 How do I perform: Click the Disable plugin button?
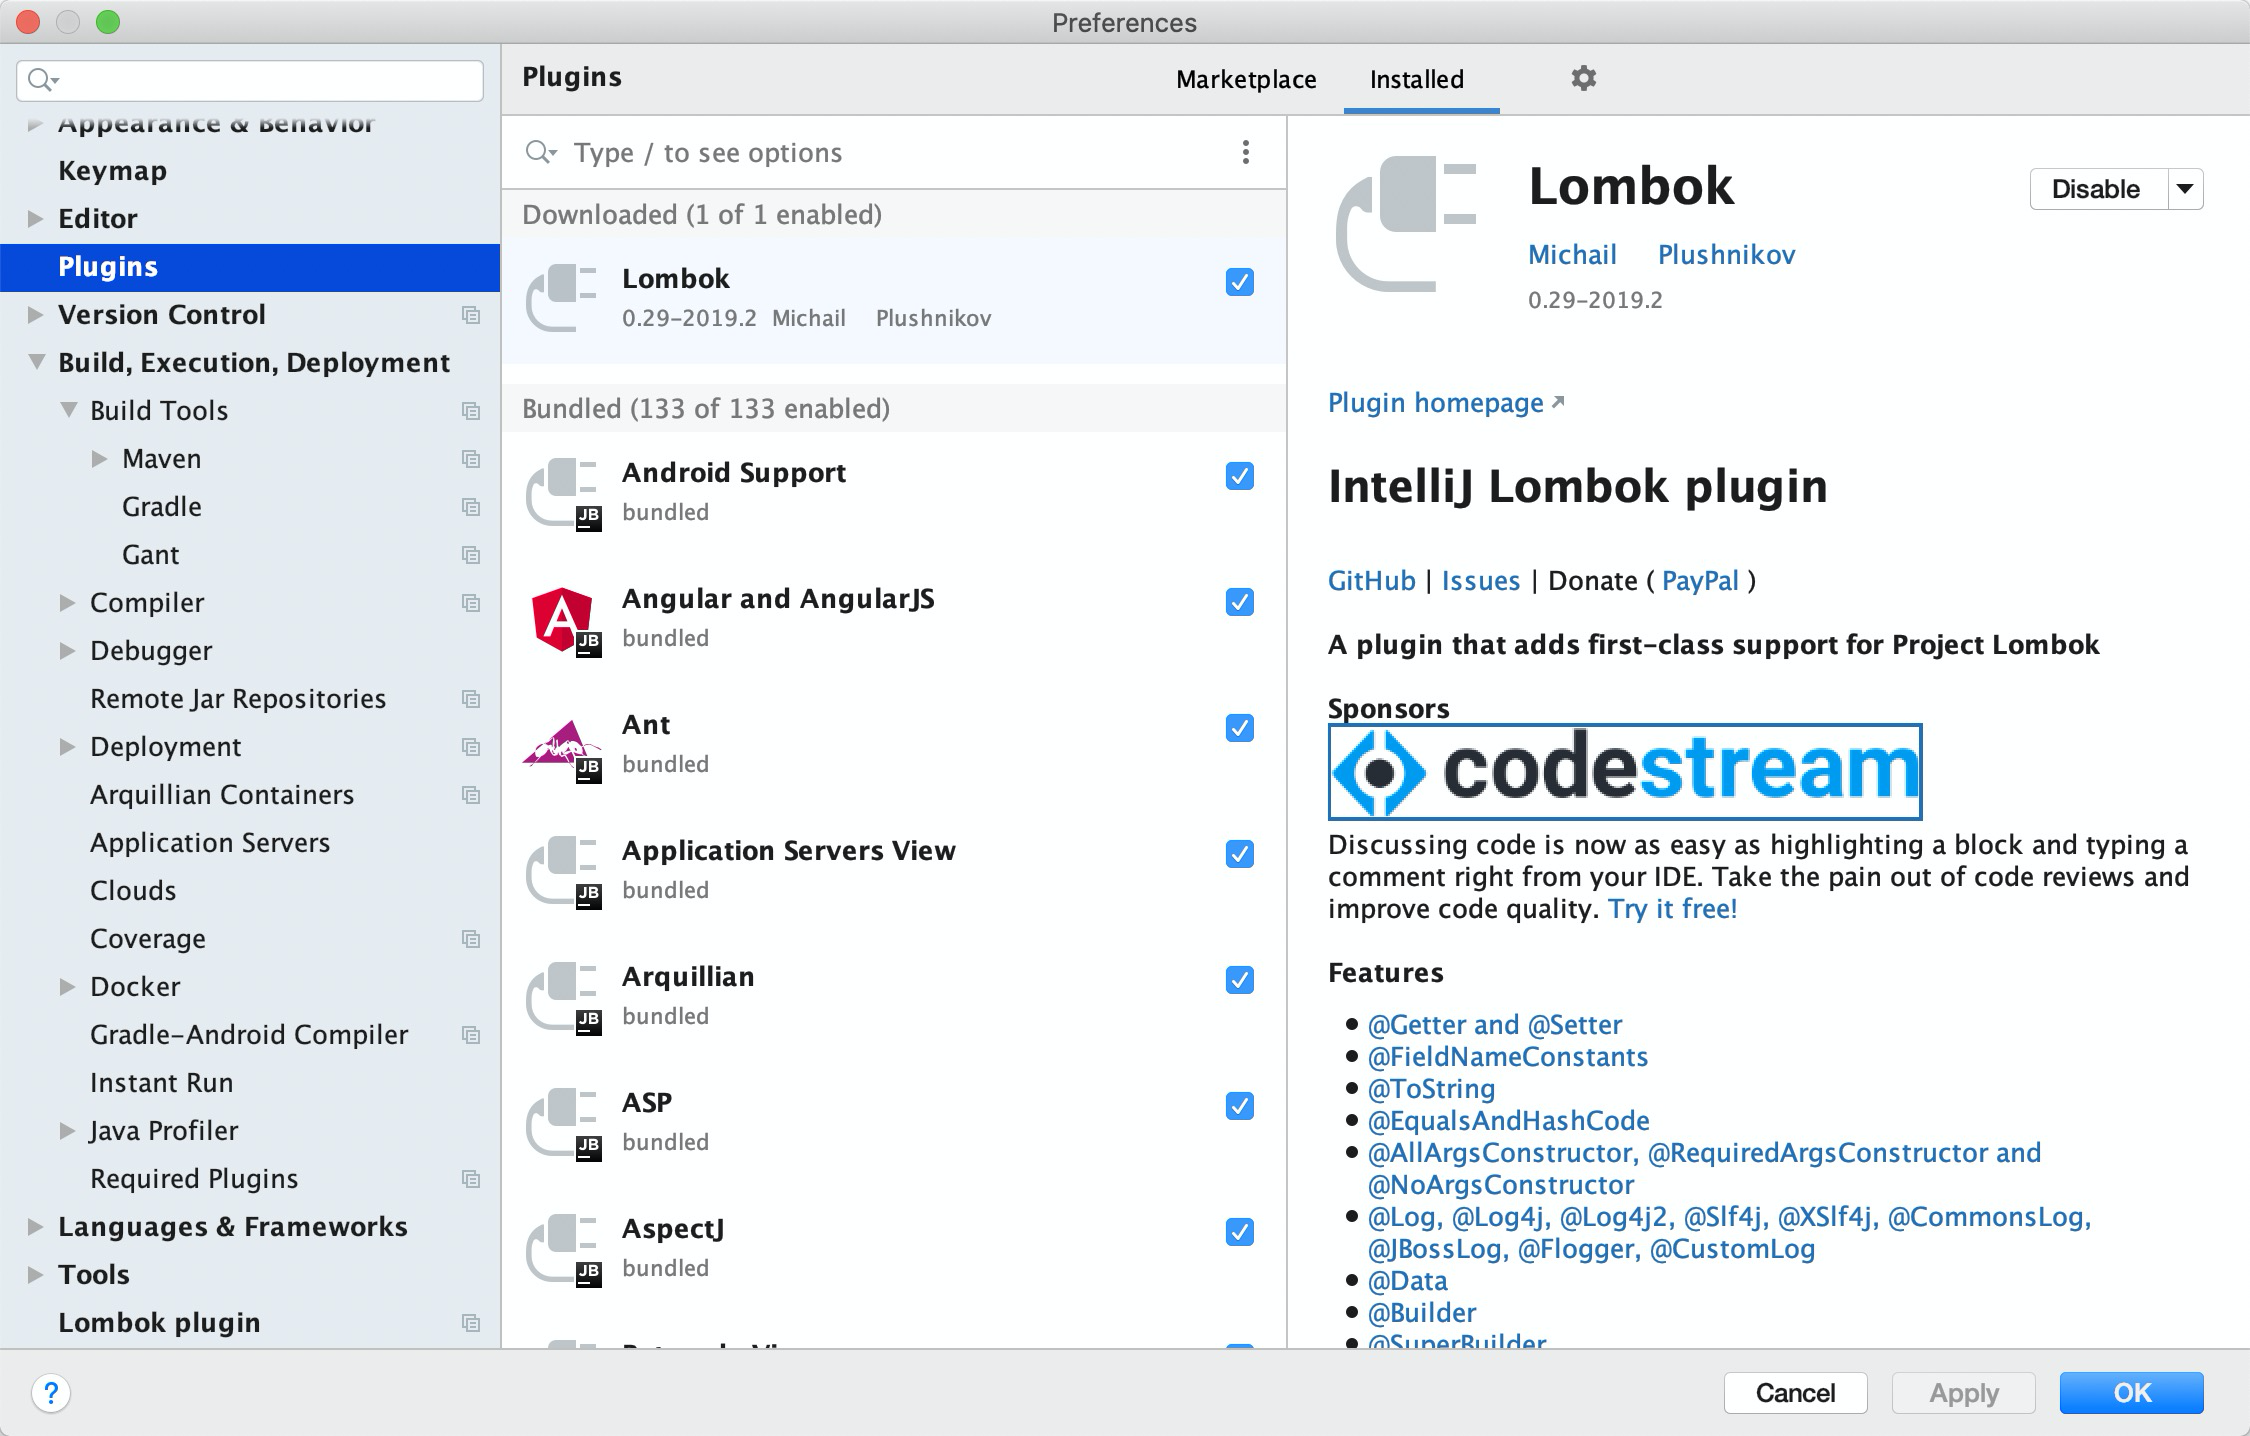coord(2097,189)
